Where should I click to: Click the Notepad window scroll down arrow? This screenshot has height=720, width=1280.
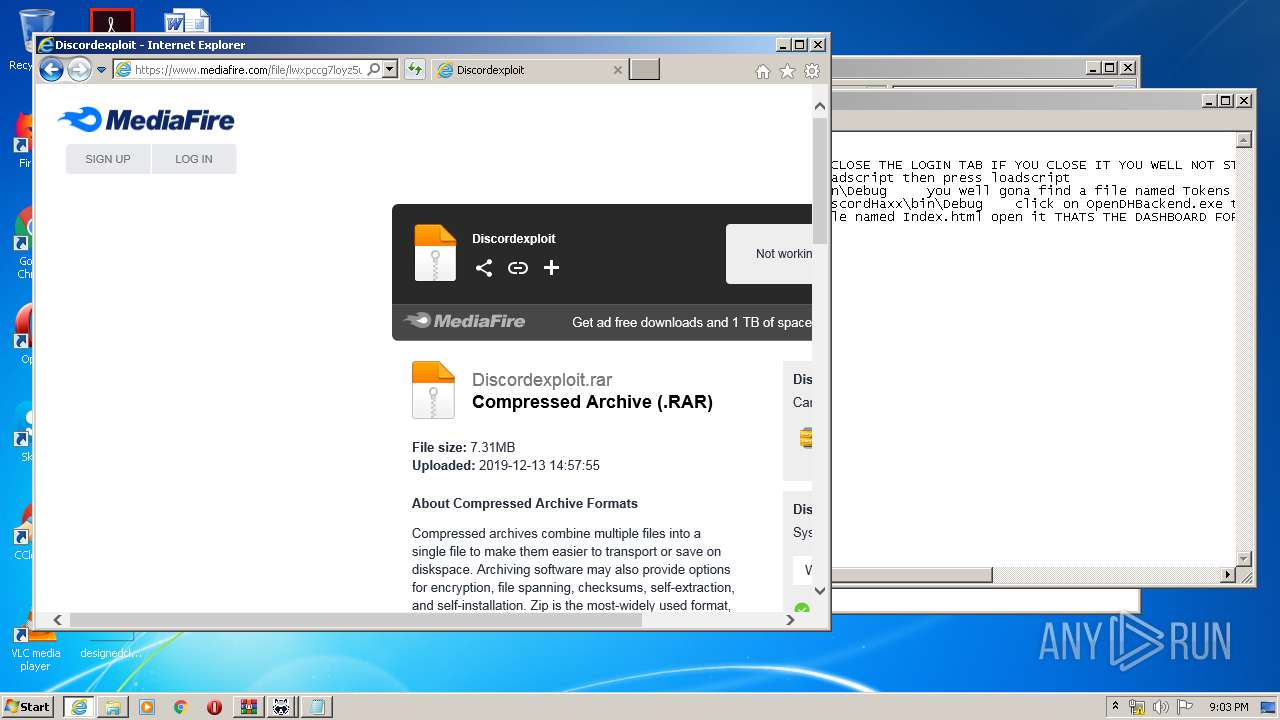click(x=1244, y=559)
